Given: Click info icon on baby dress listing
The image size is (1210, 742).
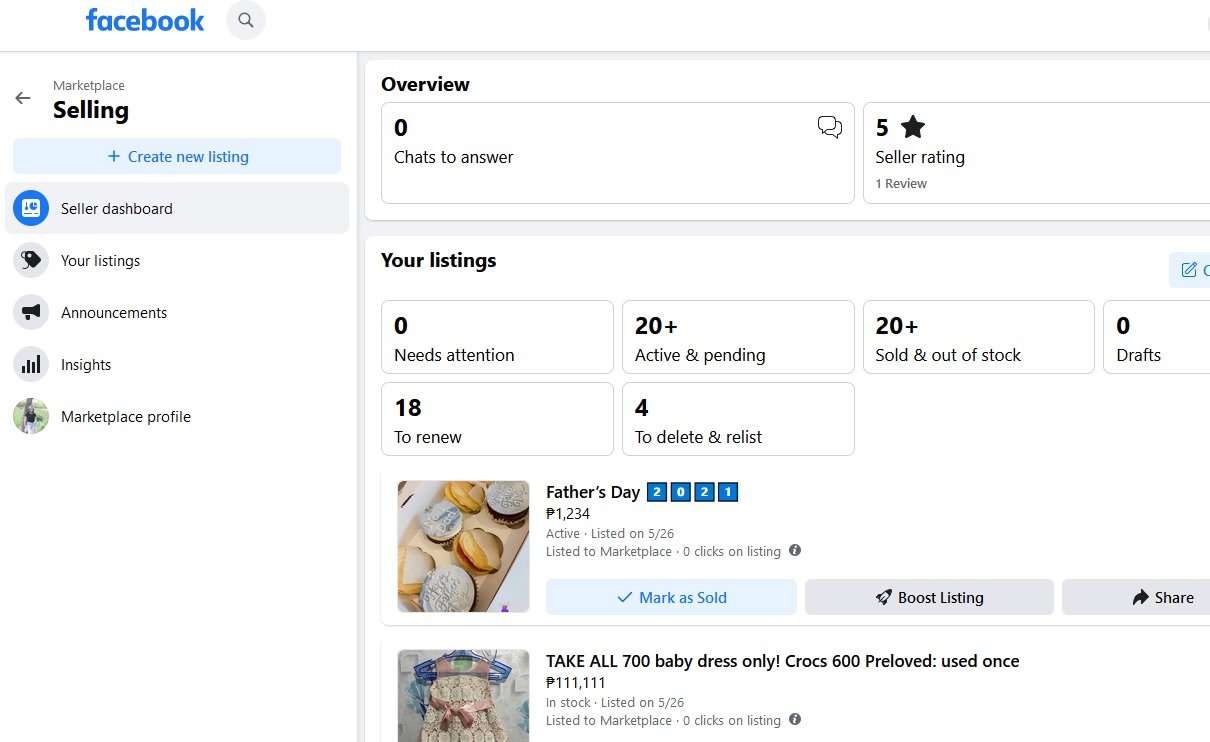Looking at the screenshot, I should click(795, 720).
